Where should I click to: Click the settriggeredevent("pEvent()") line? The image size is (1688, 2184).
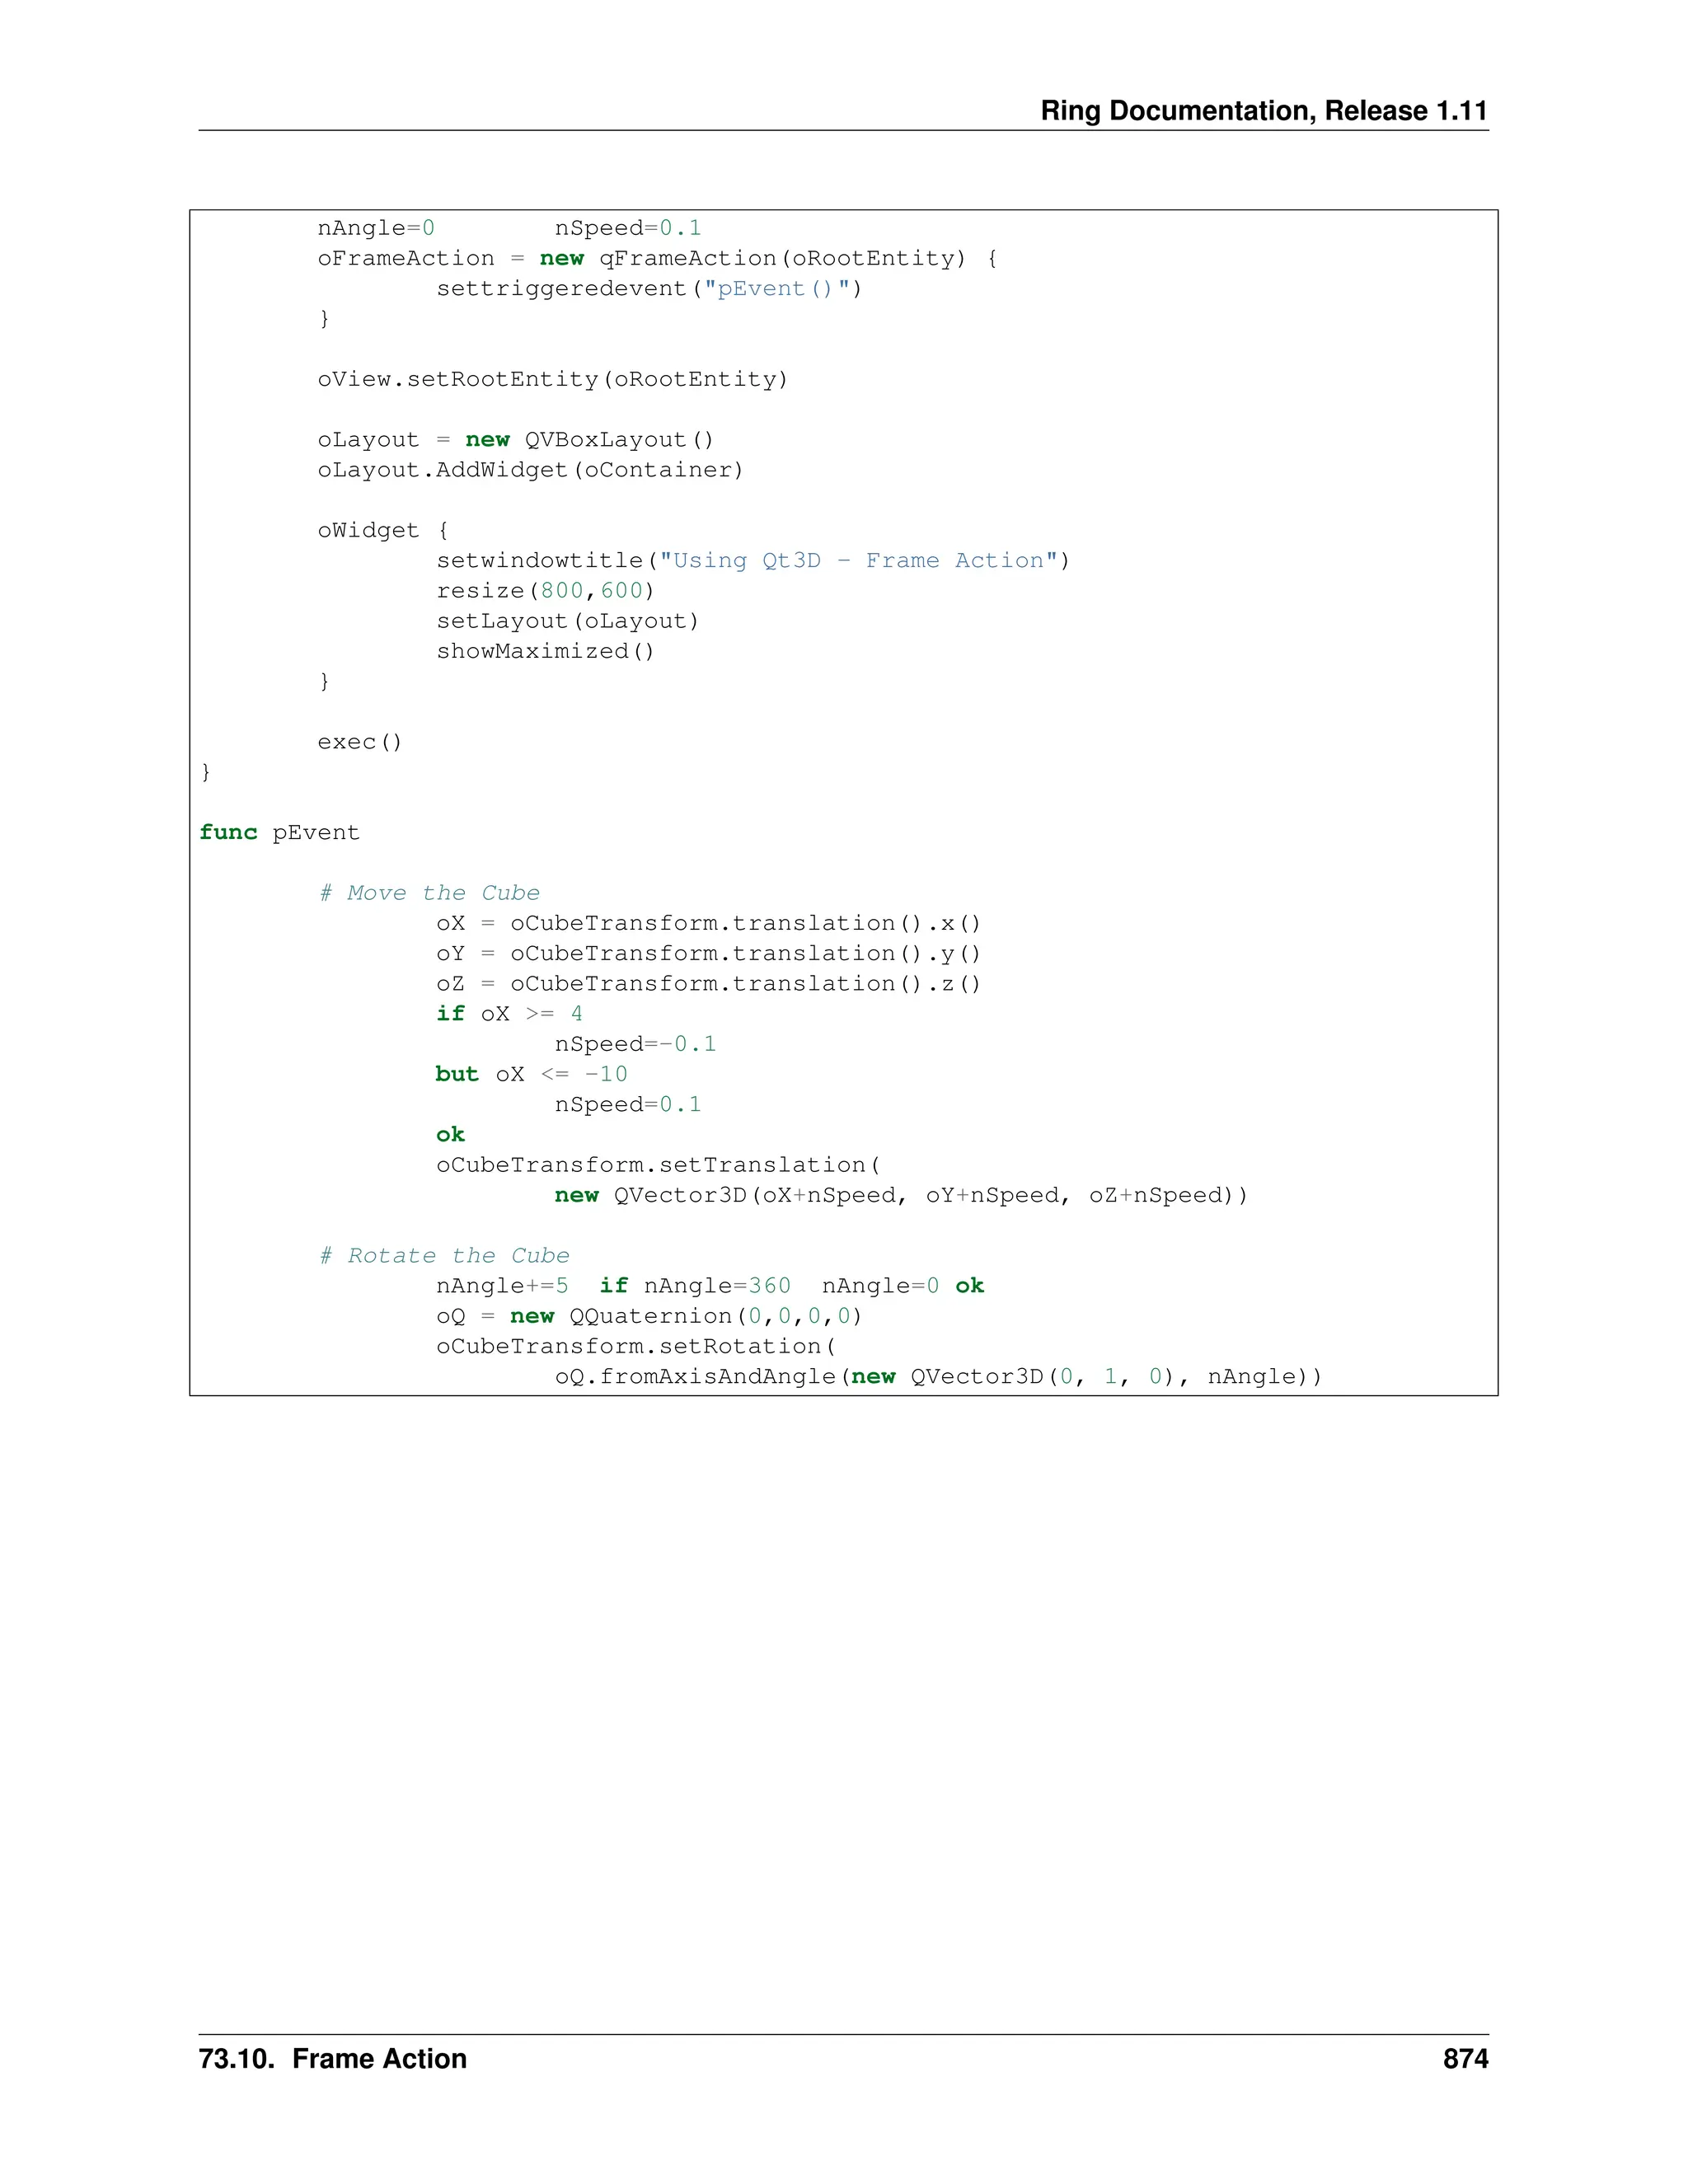pos(649,288)
